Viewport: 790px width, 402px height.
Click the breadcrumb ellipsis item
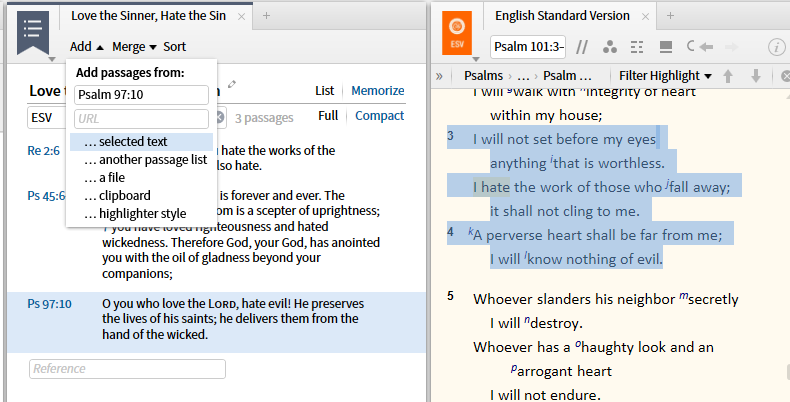[523, 77]
